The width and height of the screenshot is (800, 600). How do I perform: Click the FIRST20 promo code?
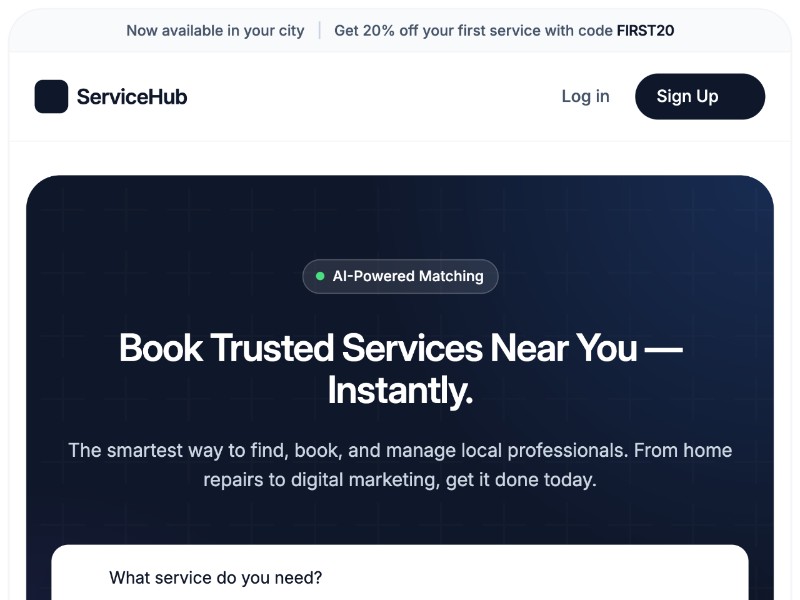(645, 31)
